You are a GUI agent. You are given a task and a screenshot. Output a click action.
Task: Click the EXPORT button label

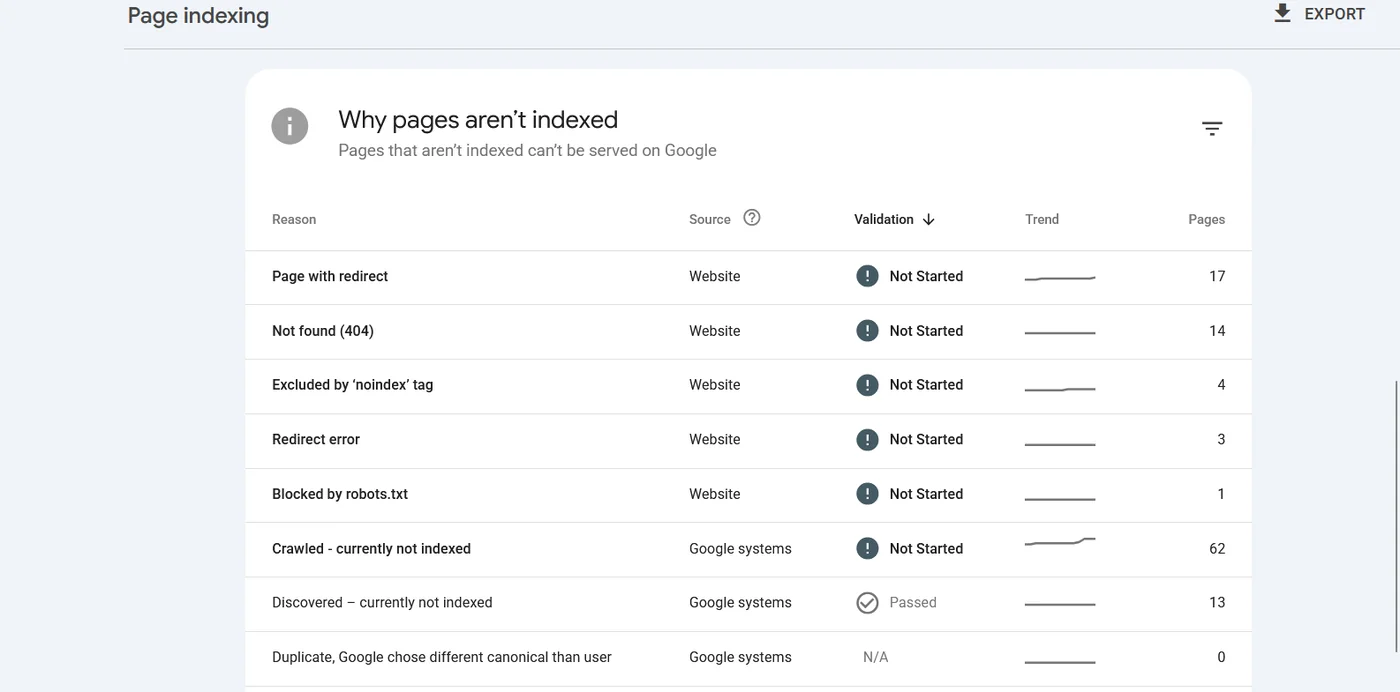pos(1334,14)
